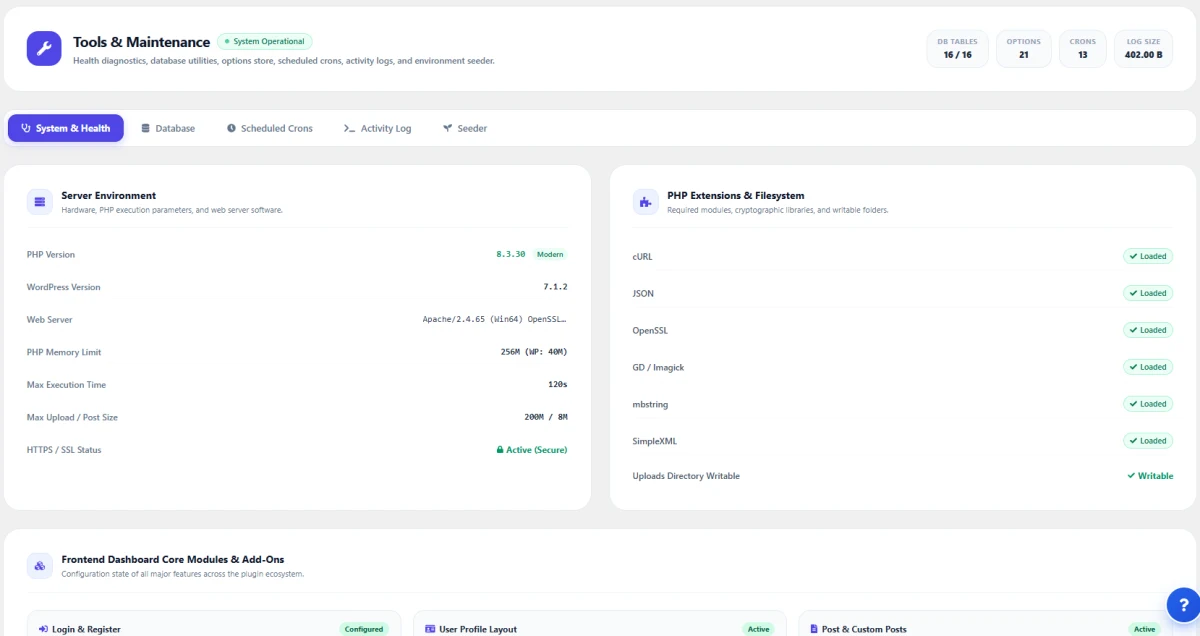
Task: Click the Server Environment section icon
Action: (x=40, y=202)
